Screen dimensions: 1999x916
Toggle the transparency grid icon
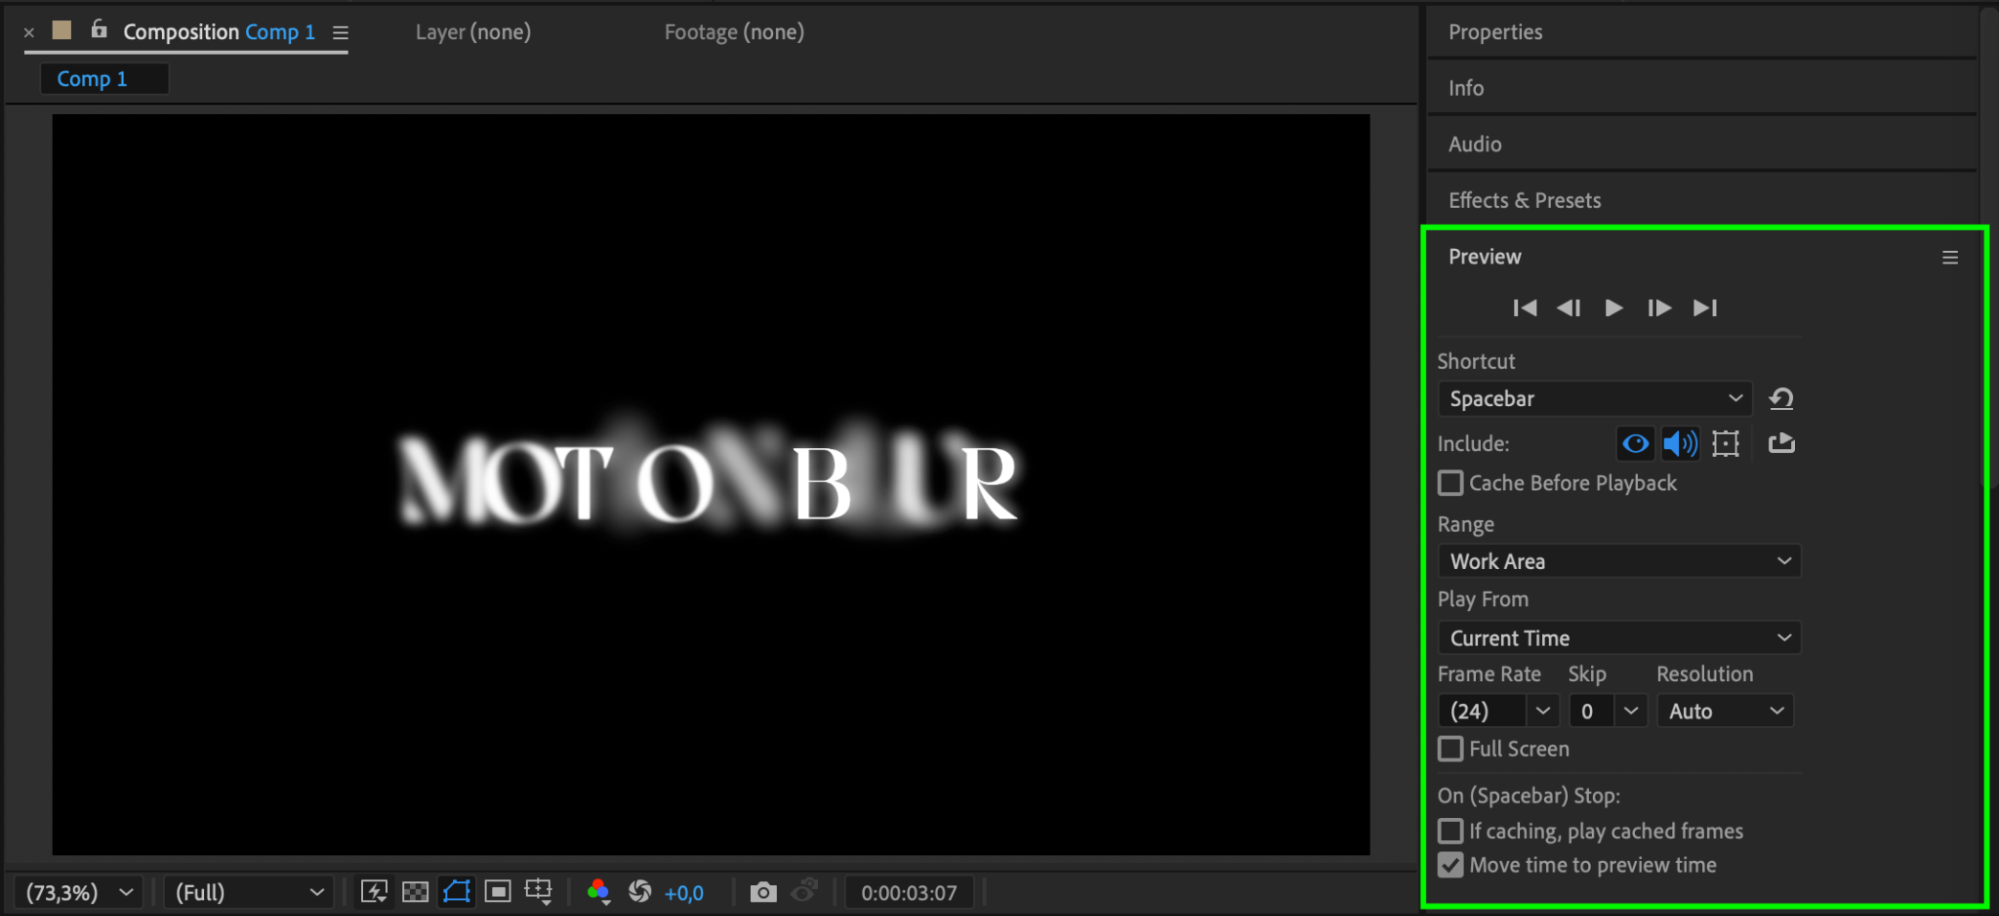(415, 892)
